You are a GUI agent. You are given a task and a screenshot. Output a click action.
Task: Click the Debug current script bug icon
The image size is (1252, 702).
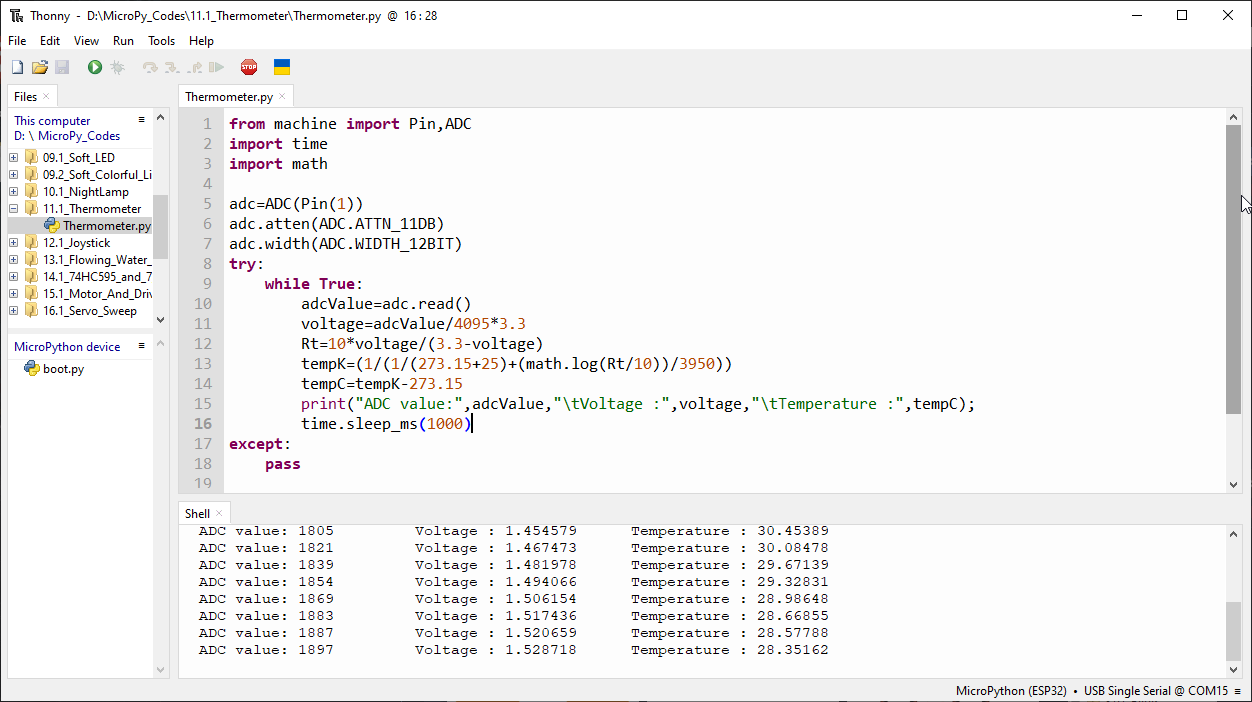[117, 67]
